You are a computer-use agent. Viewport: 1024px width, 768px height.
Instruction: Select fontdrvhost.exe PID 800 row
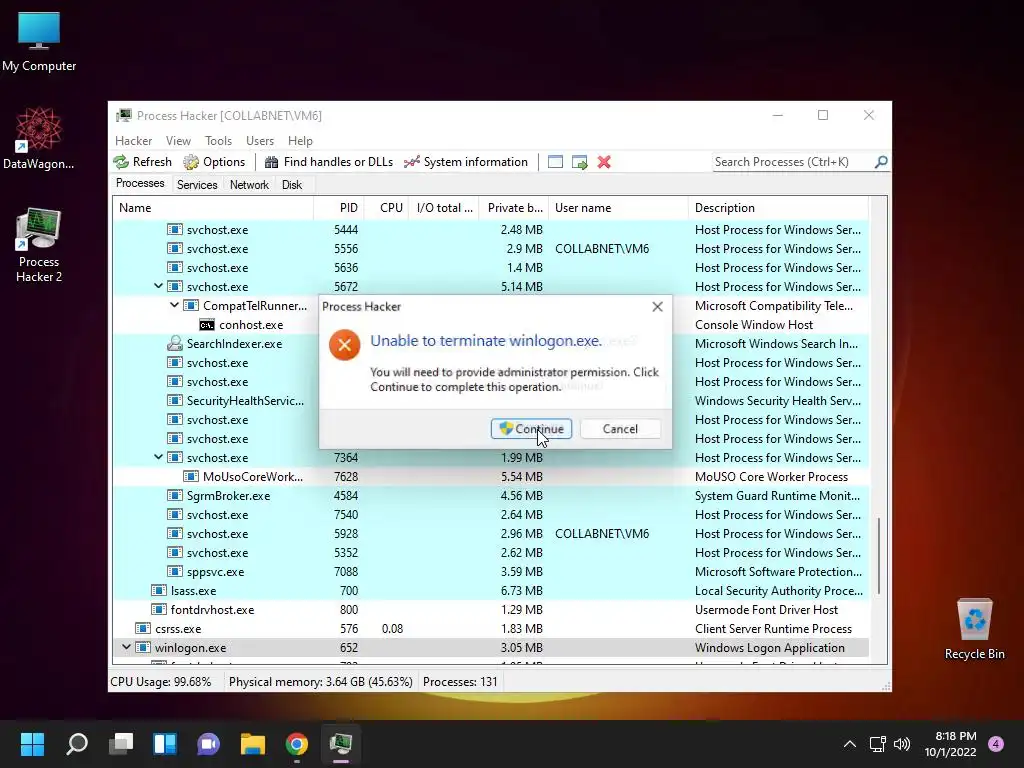pos(491,609)
